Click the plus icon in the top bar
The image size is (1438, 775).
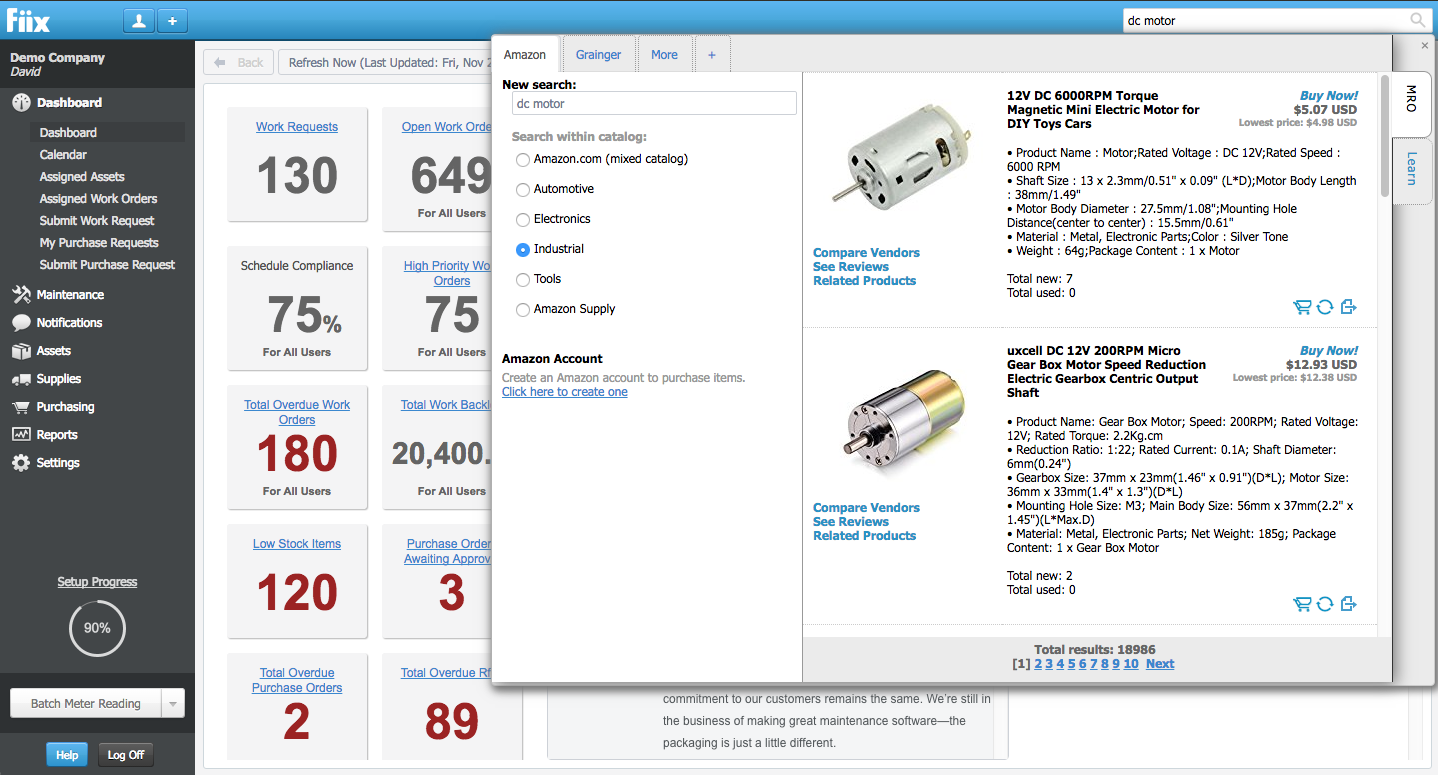point(171,20)
